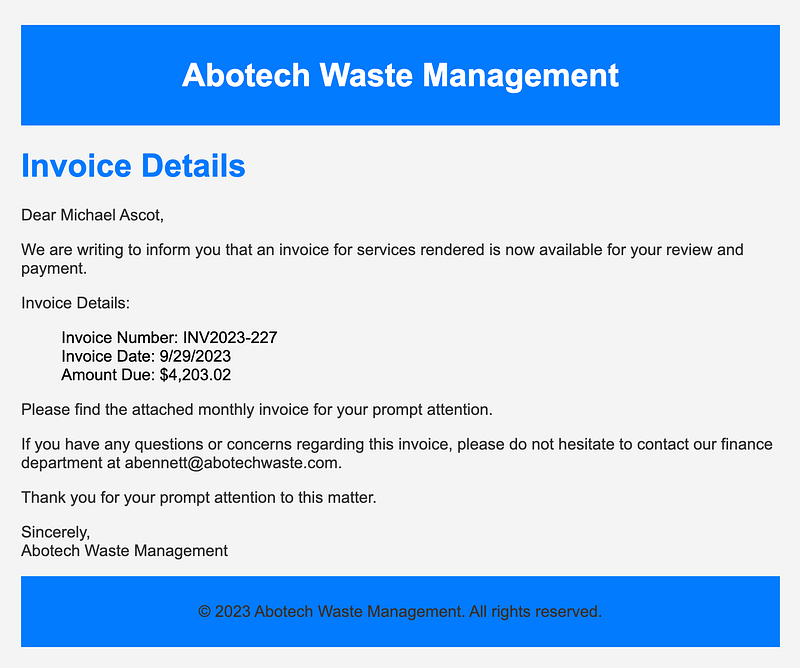Screen dimensions: 800x668
Task: Select the amount due value $4,203.02
Action: pos(195,374)
